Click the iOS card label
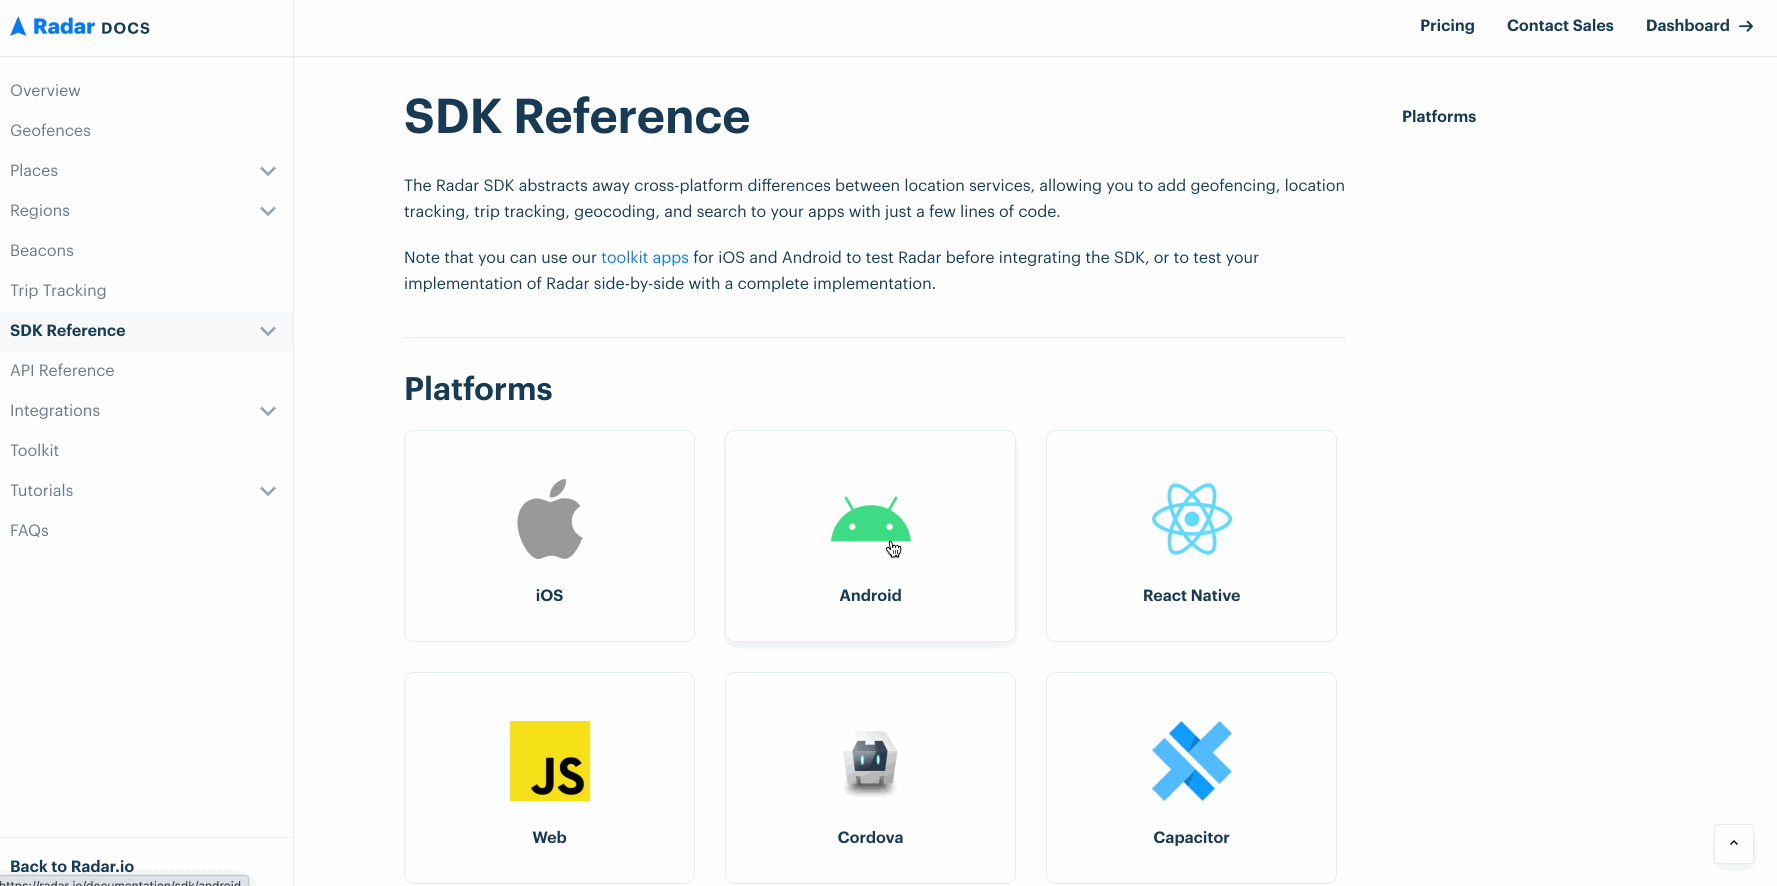 point(550,596)
